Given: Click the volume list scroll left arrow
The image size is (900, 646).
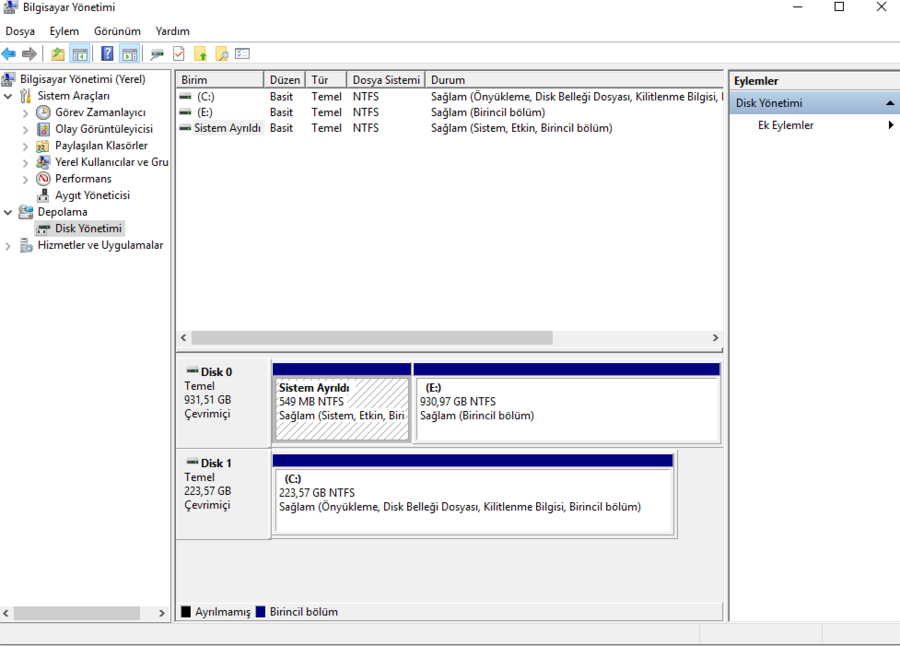Looking at the screenshot, I should point(184,338).
